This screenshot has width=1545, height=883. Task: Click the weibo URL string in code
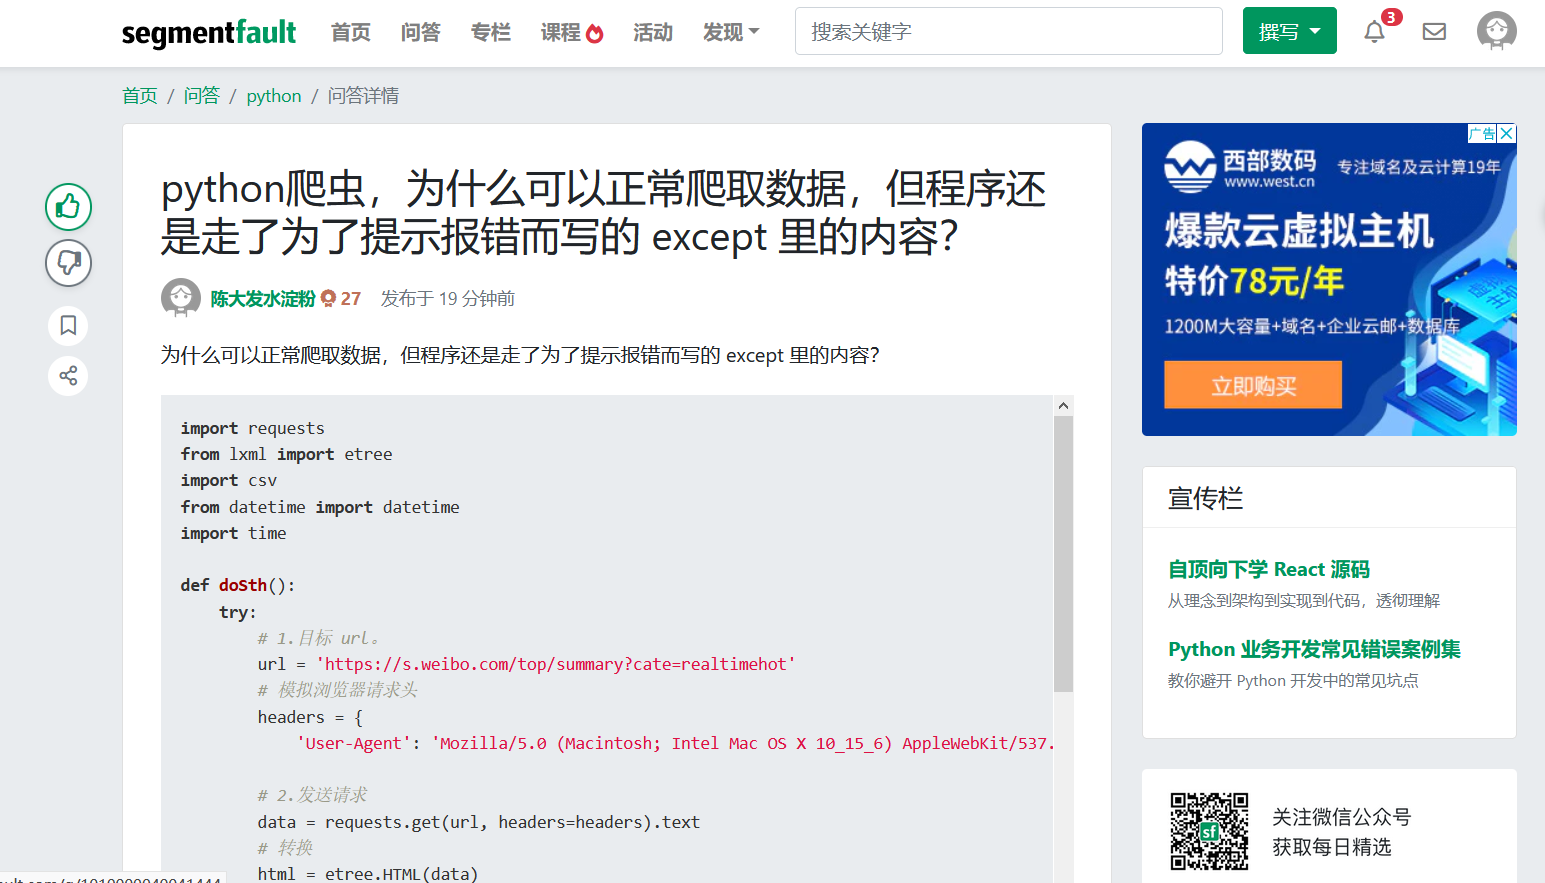tap(556, 664)
